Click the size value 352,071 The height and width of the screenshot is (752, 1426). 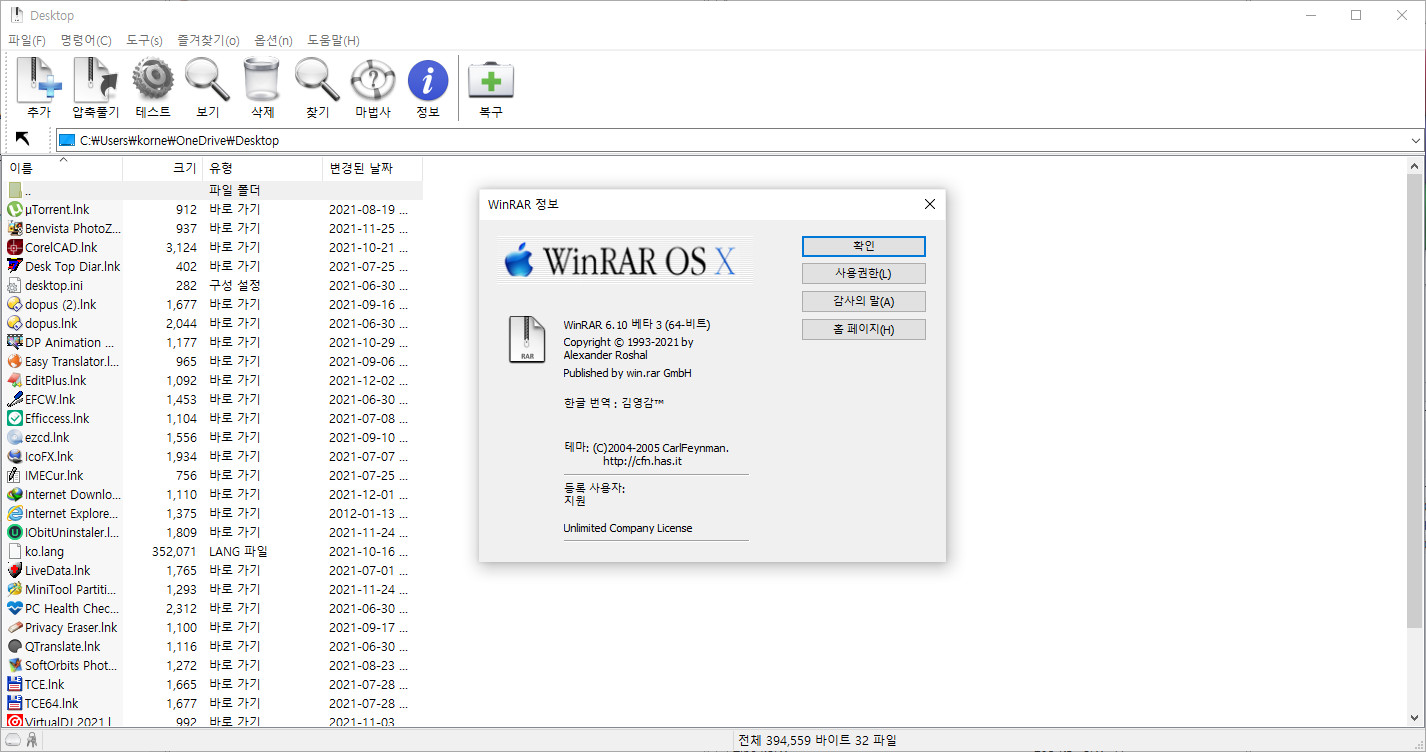tap(174, 551)
